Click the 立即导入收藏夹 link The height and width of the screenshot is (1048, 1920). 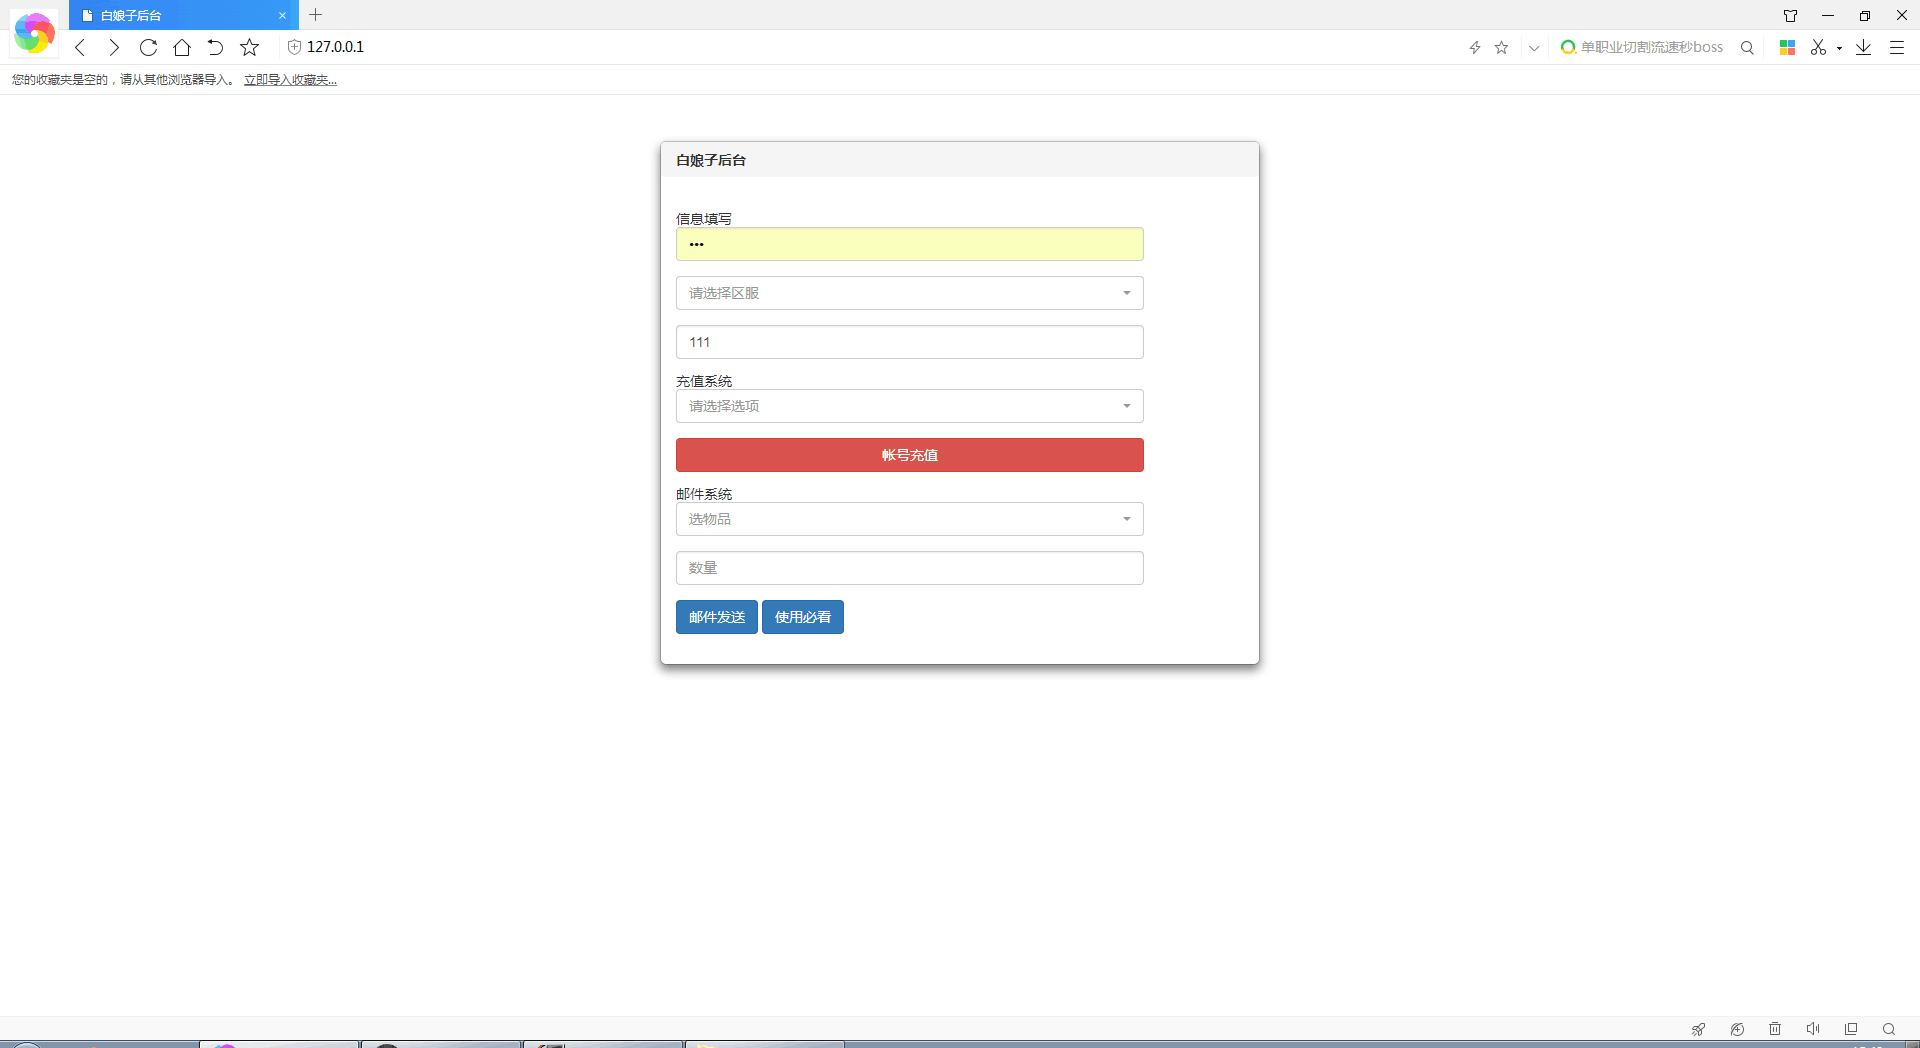pos(290,80)
